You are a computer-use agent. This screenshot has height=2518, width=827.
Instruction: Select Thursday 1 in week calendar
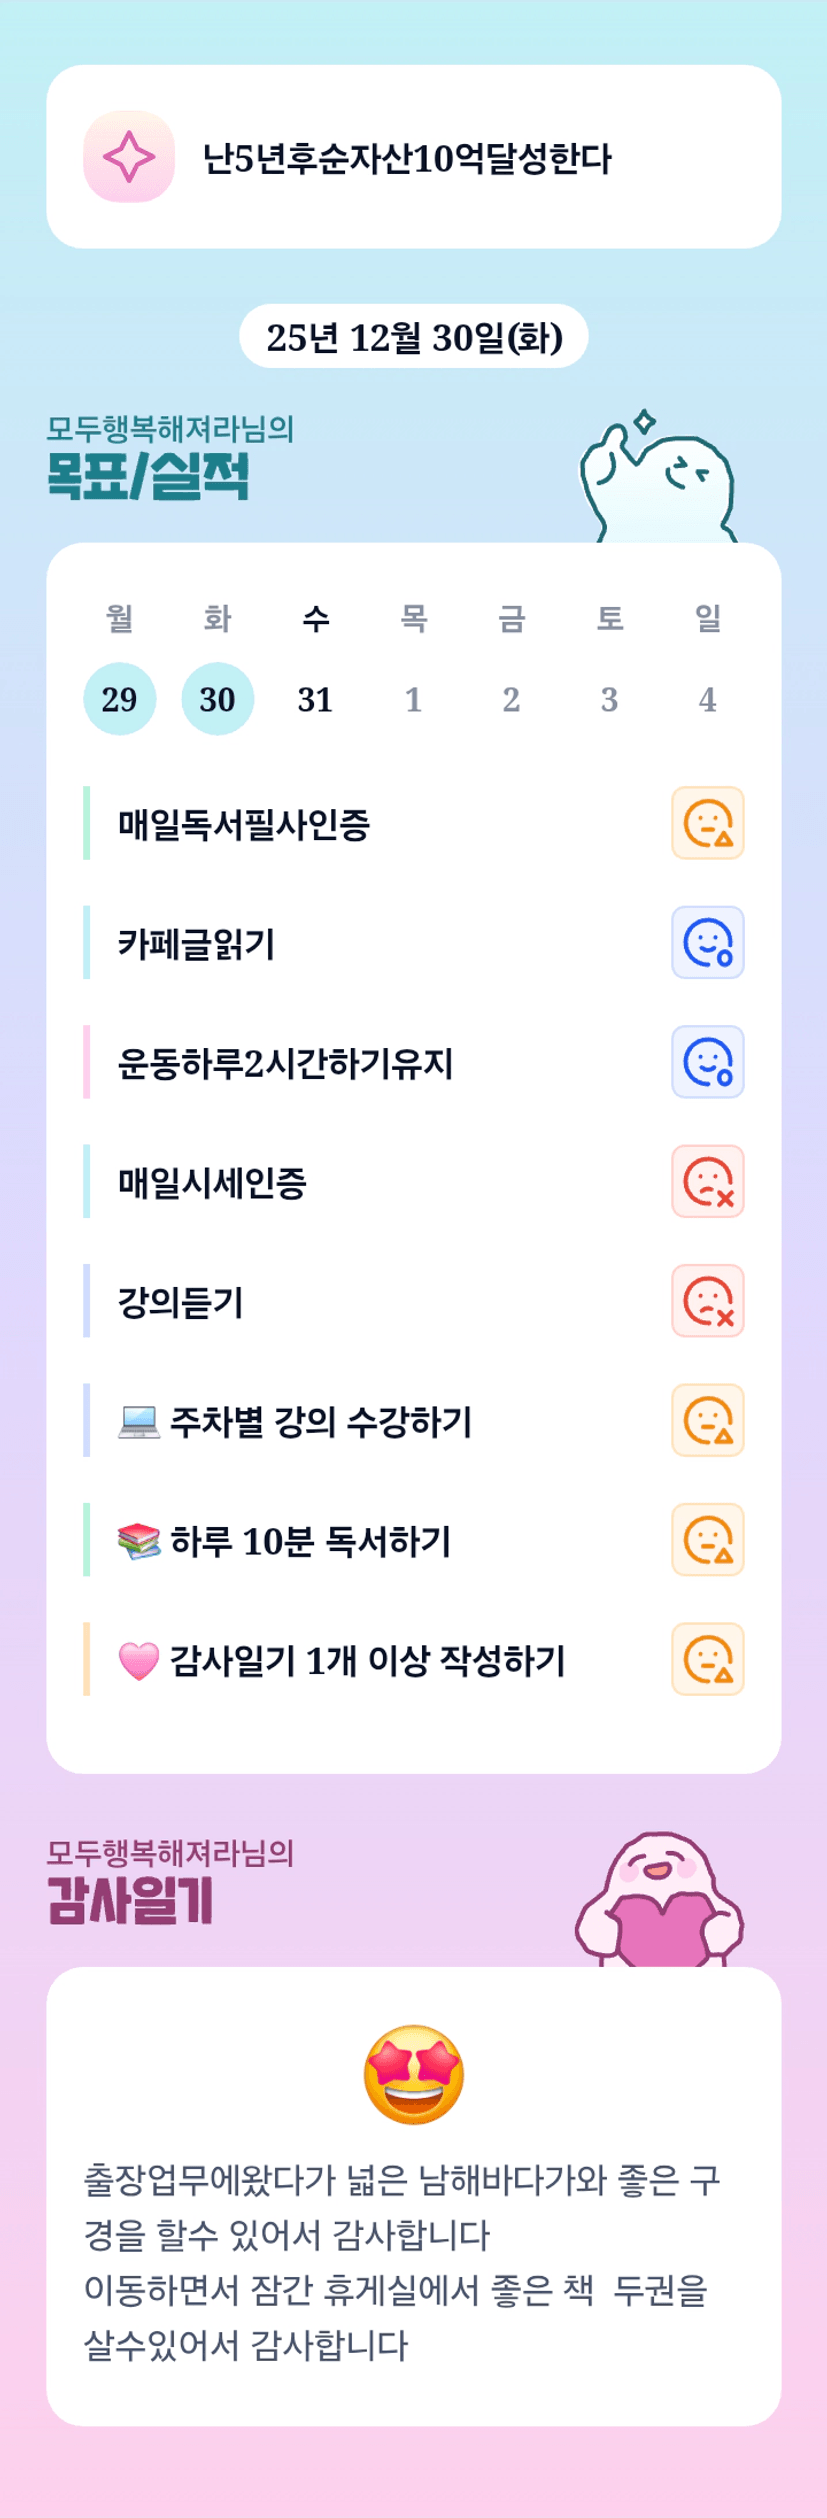[413, 699]
